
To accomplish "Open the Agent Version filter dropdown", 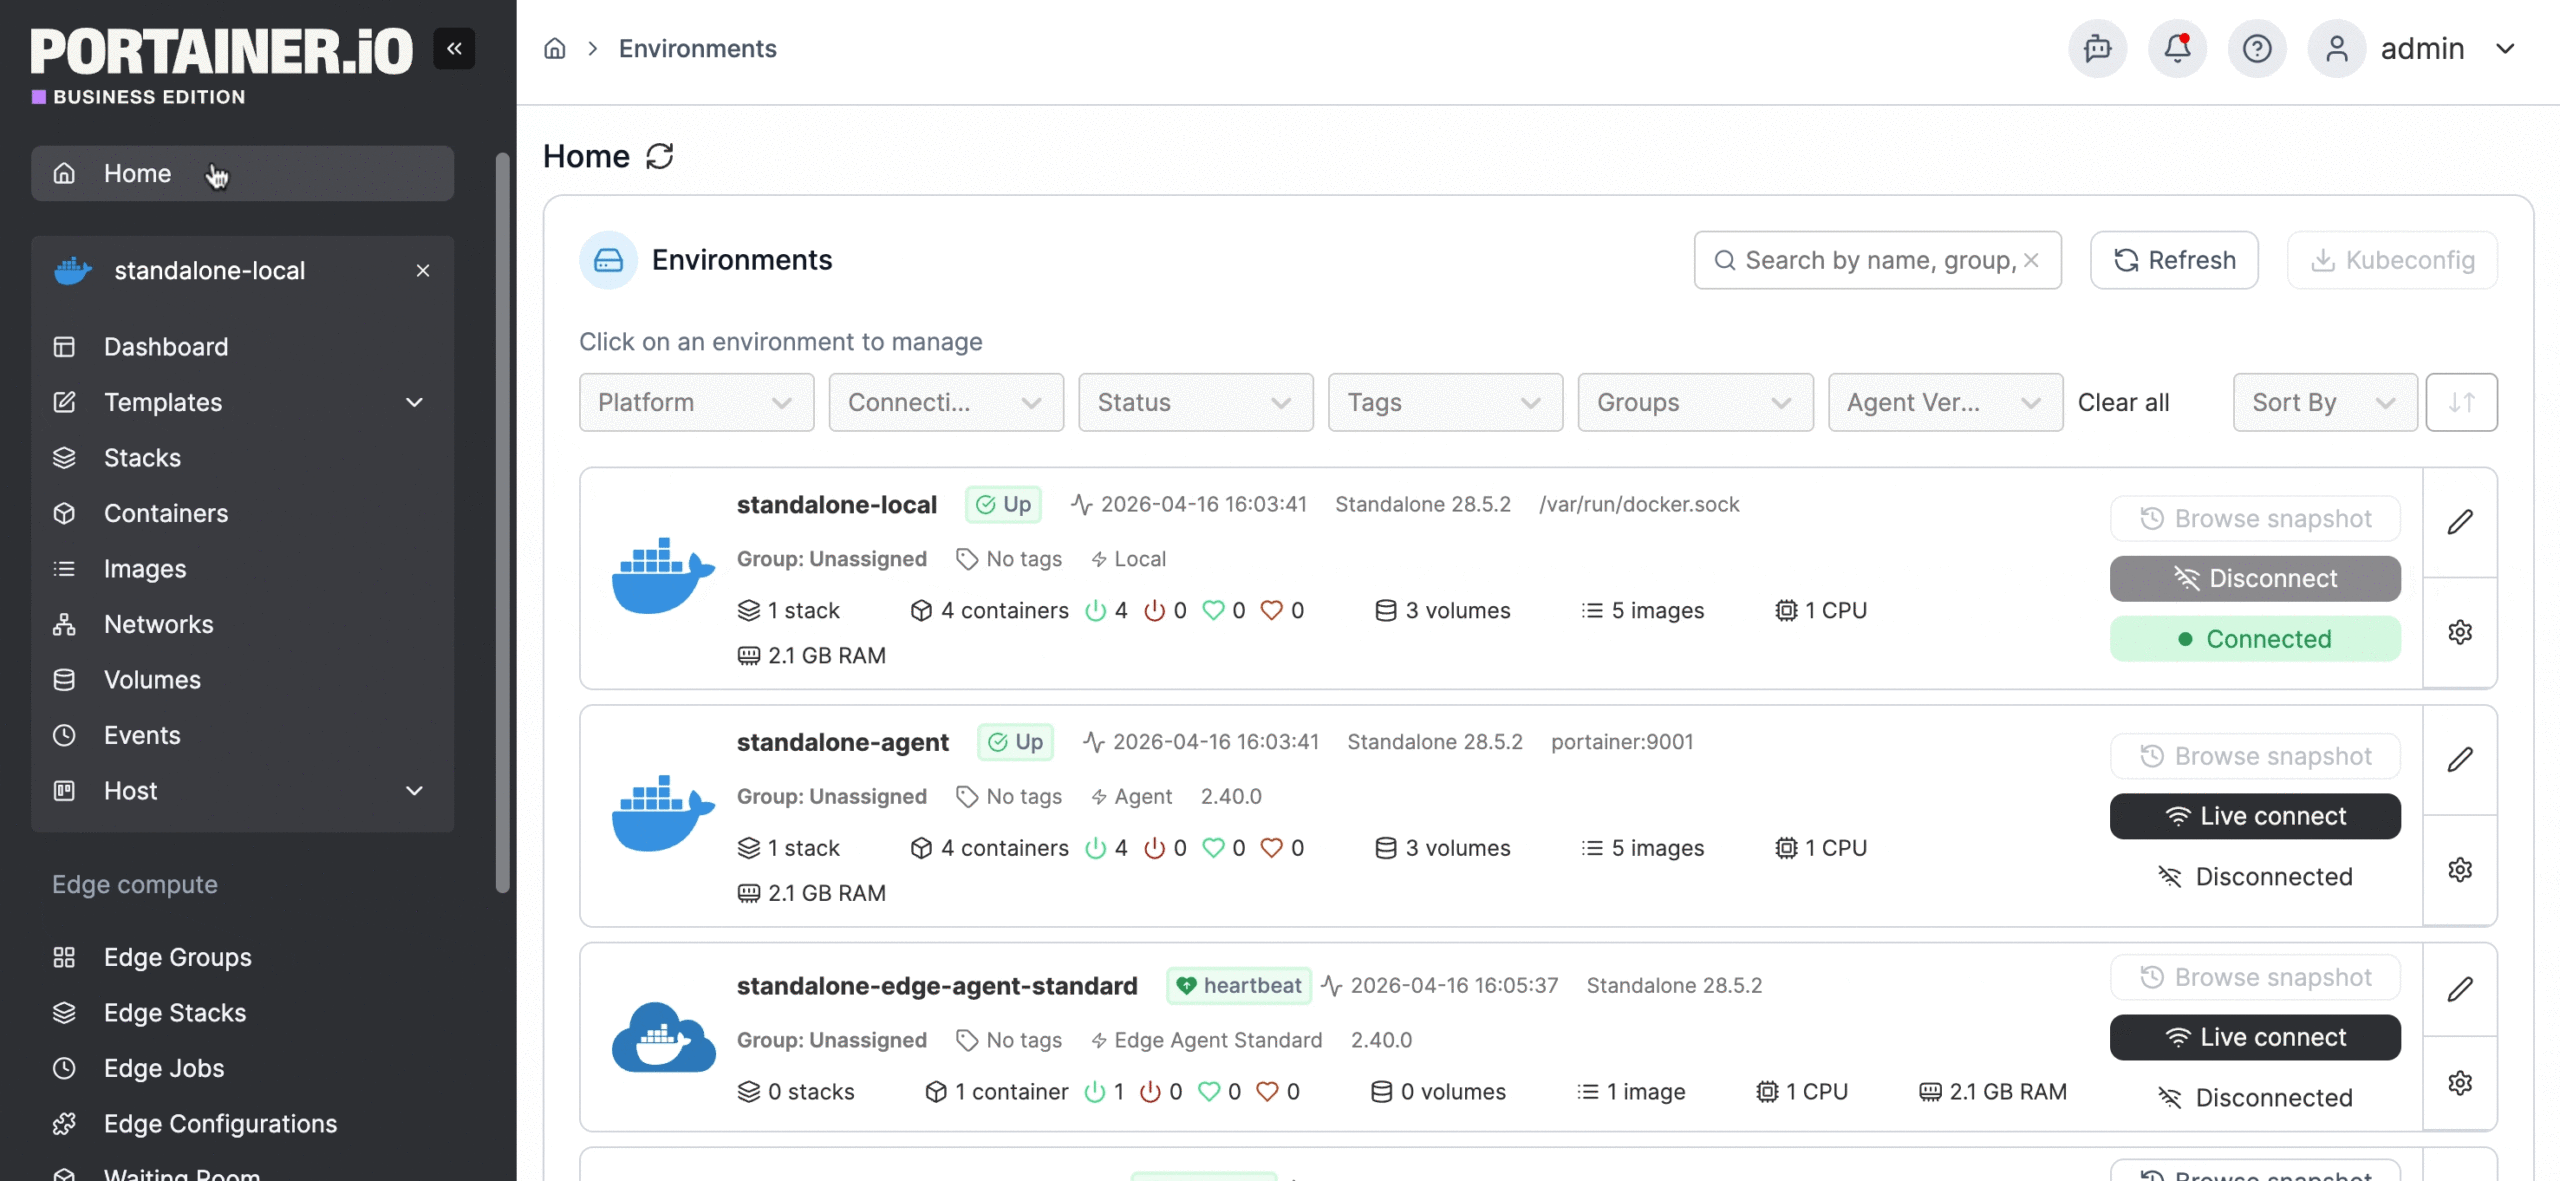I will (x=1945, y=402).
